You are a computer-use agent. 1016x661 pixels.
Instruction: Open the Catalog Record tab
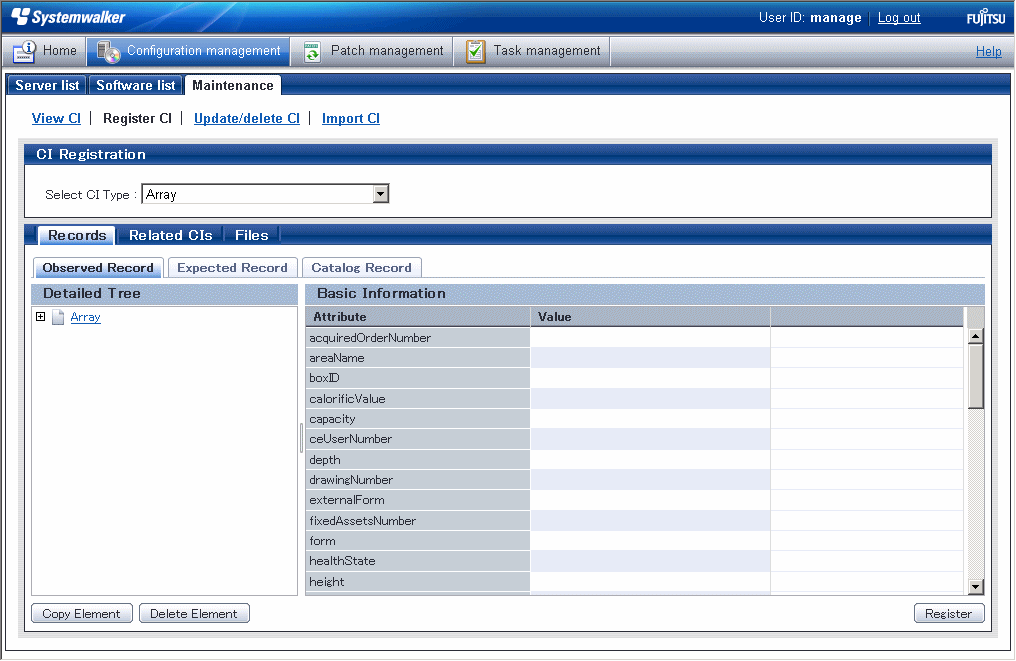(362, 268)
